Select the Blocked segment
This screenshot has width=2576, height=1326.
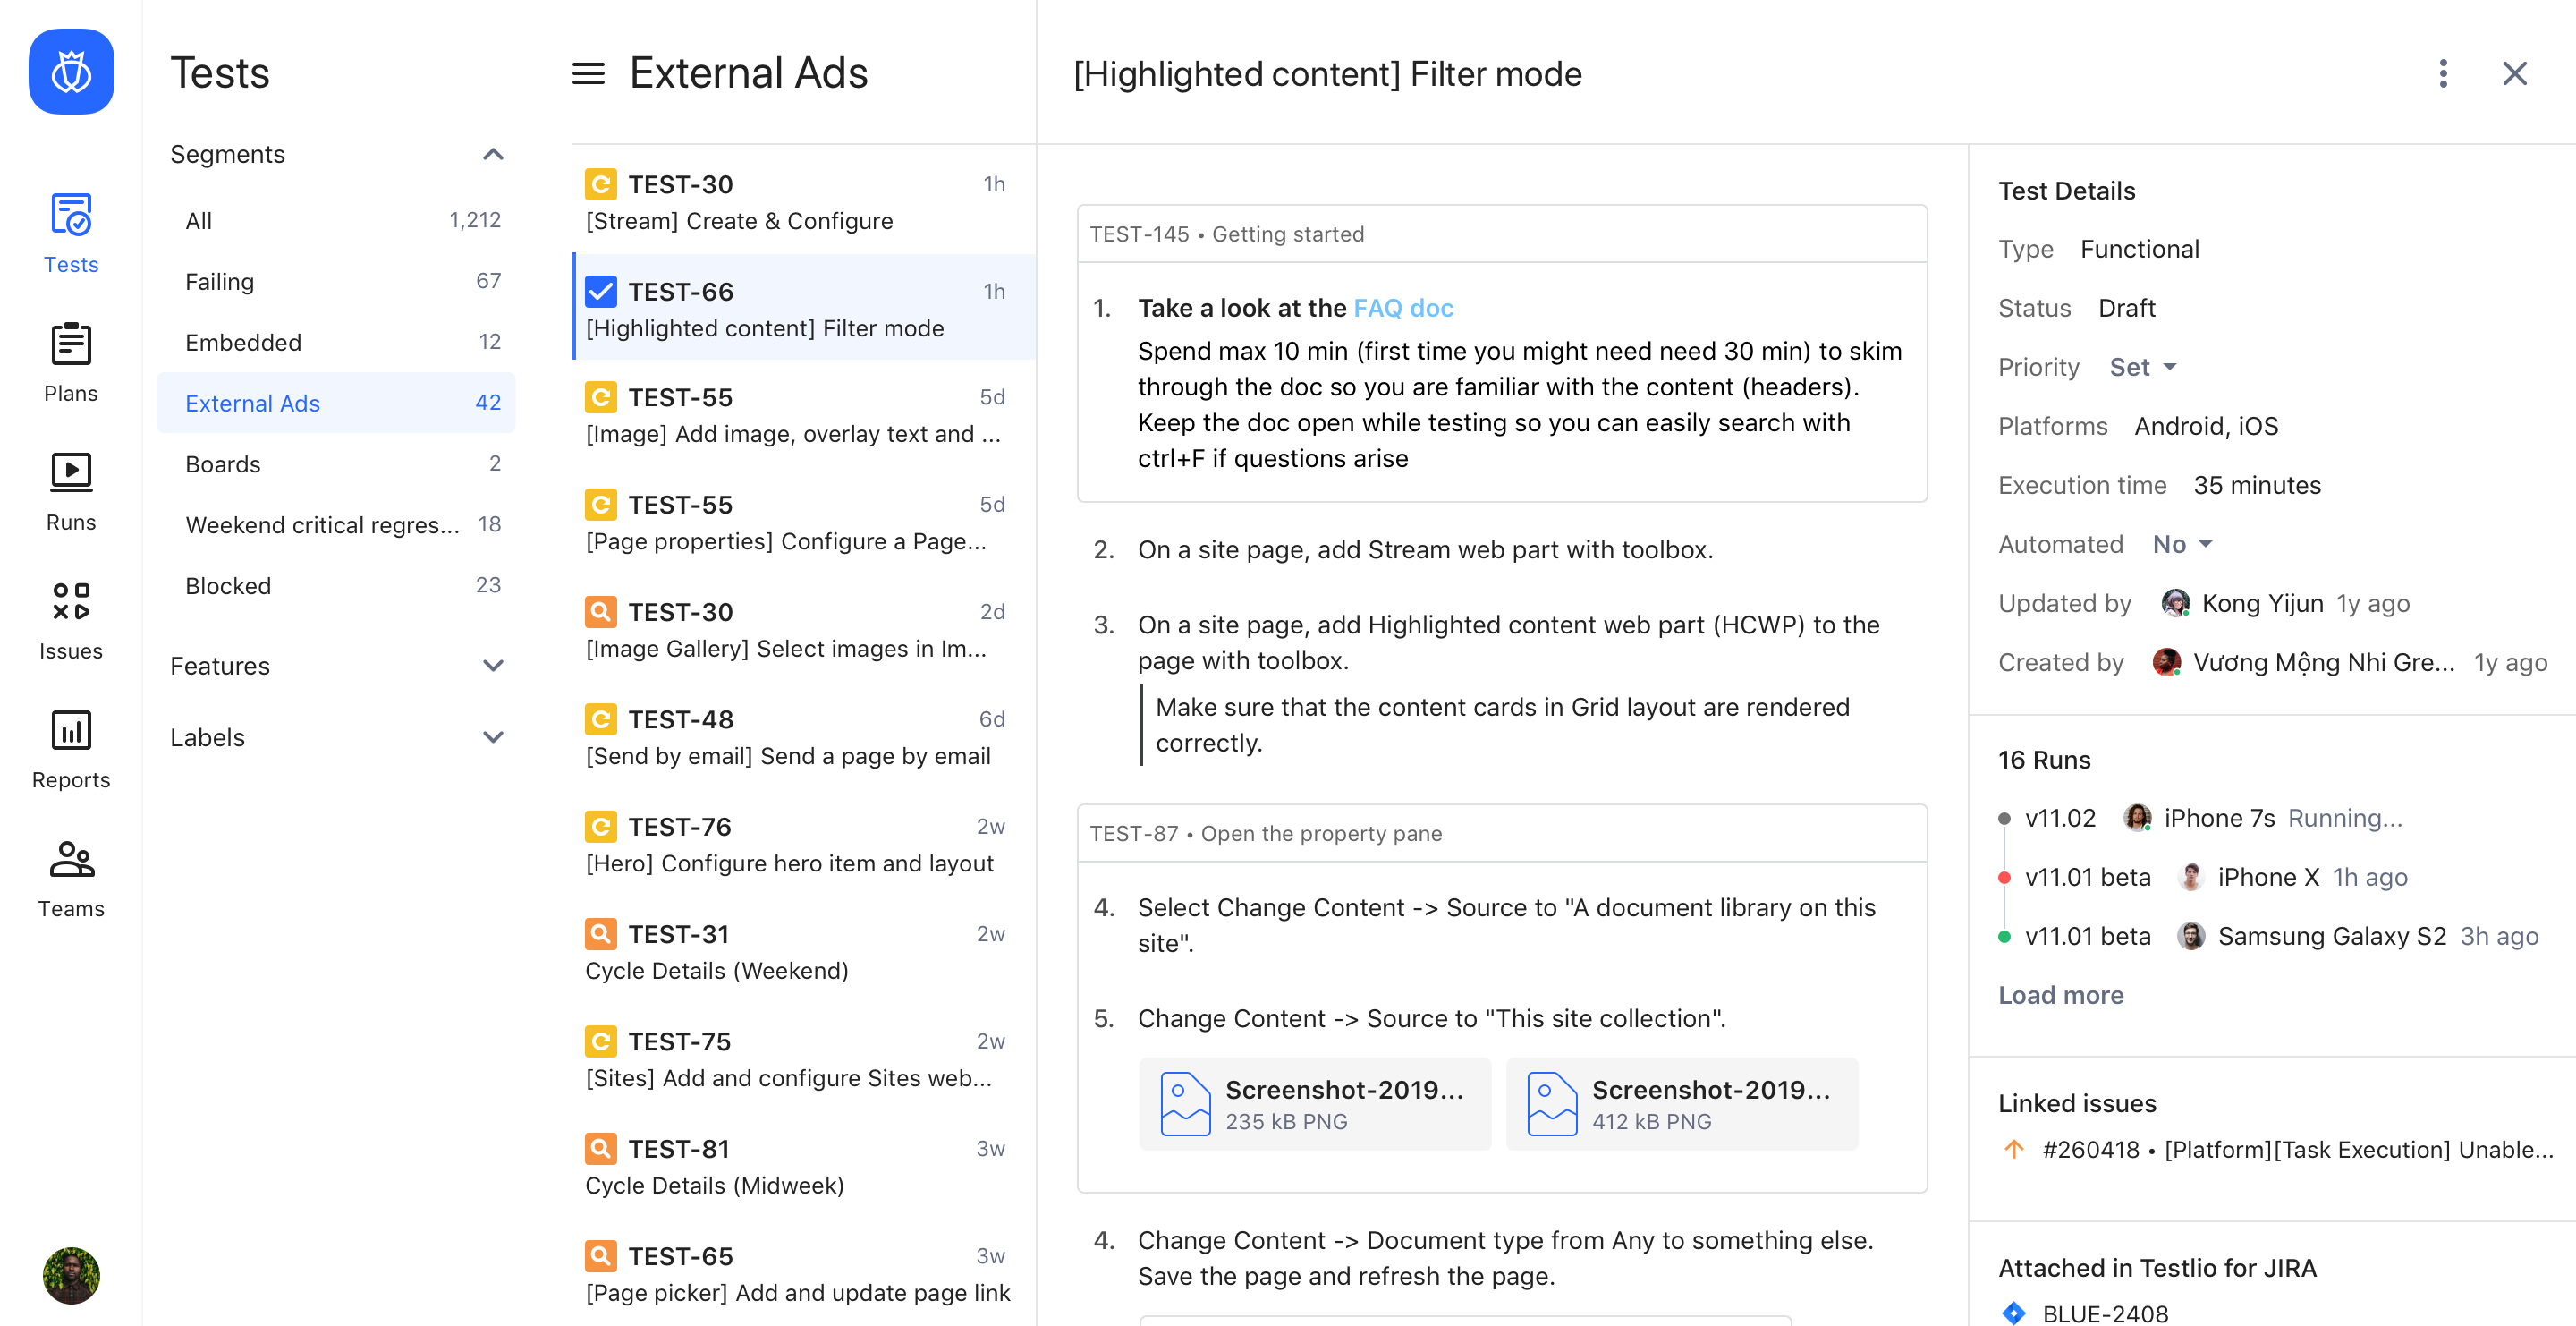pyautogui.click(x=228, y=586)
